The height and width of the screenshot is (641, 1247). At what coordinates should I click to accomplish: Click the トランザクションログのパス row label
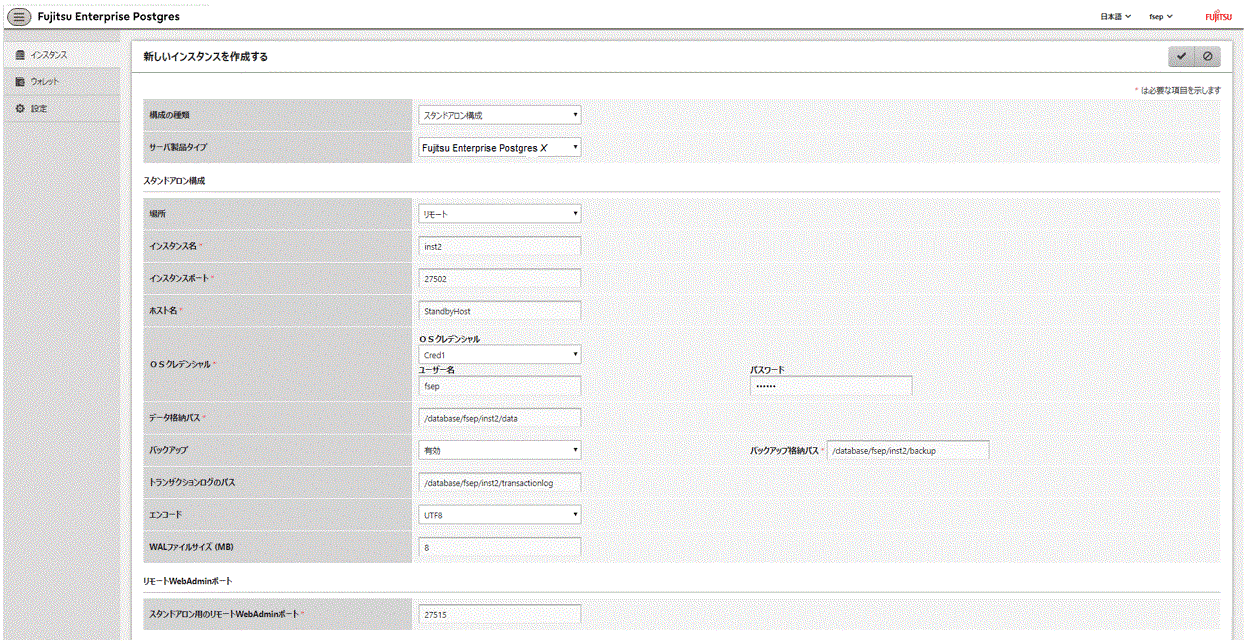192,482
